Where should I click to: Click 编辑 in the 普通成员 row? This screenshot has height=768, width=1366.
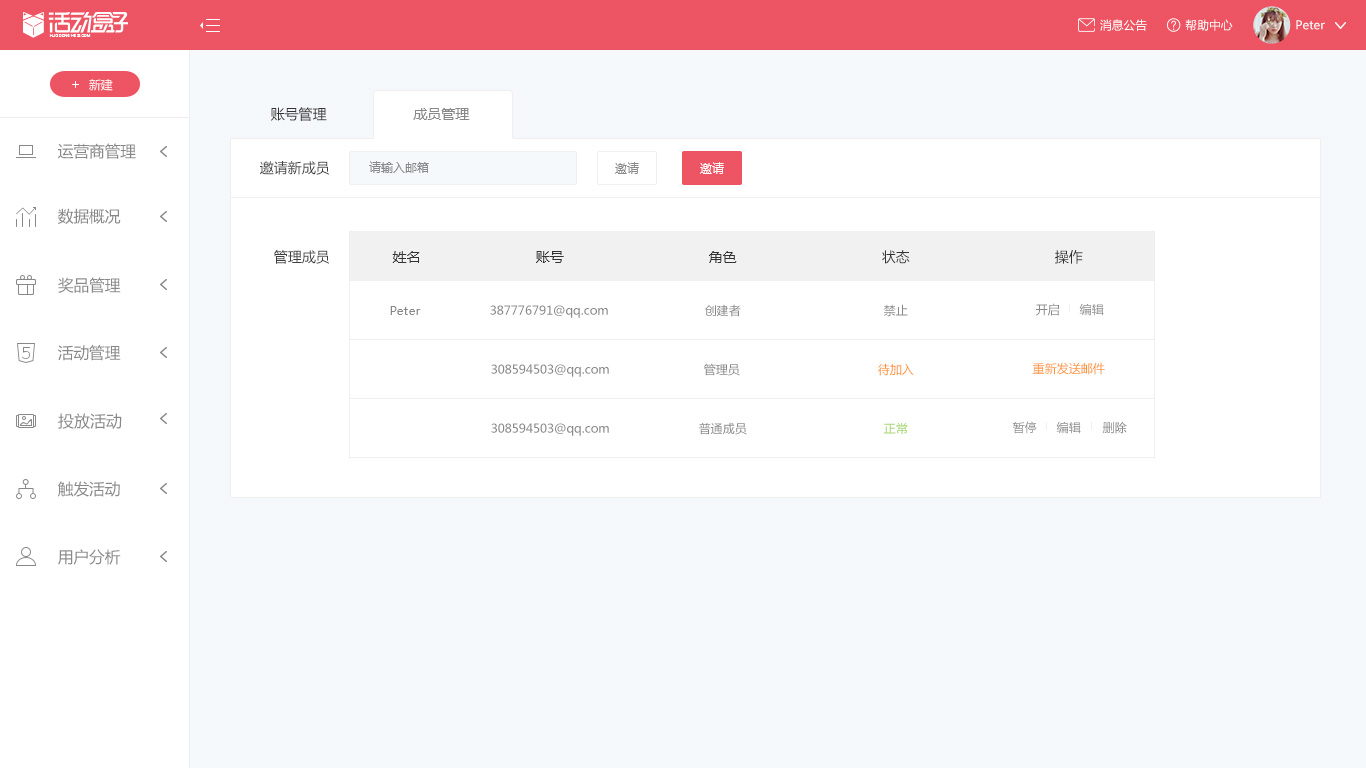coord(1069,428)
